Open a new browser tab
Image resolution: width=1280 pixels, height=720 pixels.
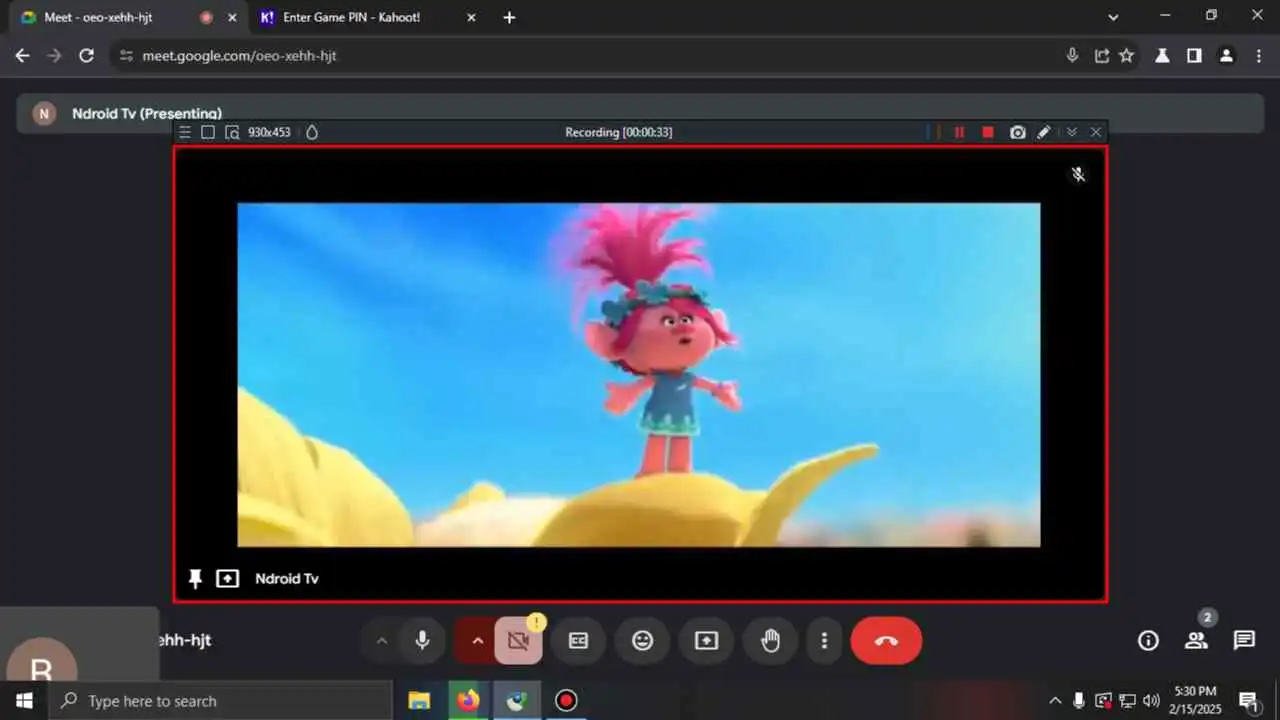[x=509, y=17]
